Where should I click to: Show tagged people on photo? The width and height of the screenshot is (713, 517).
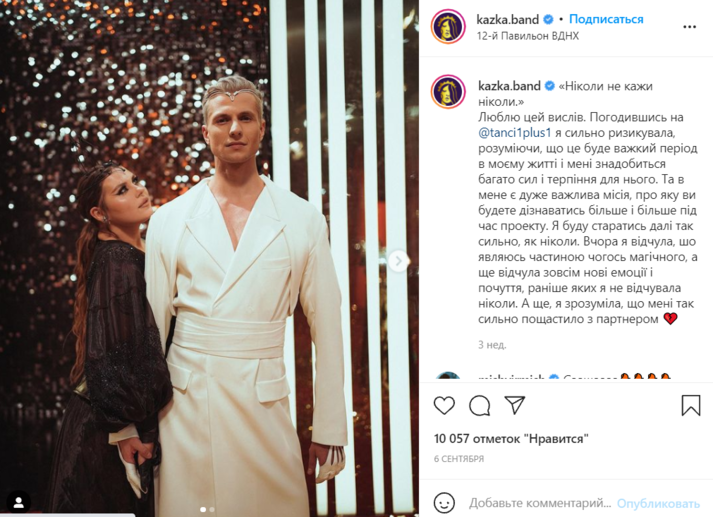[19, 502]
